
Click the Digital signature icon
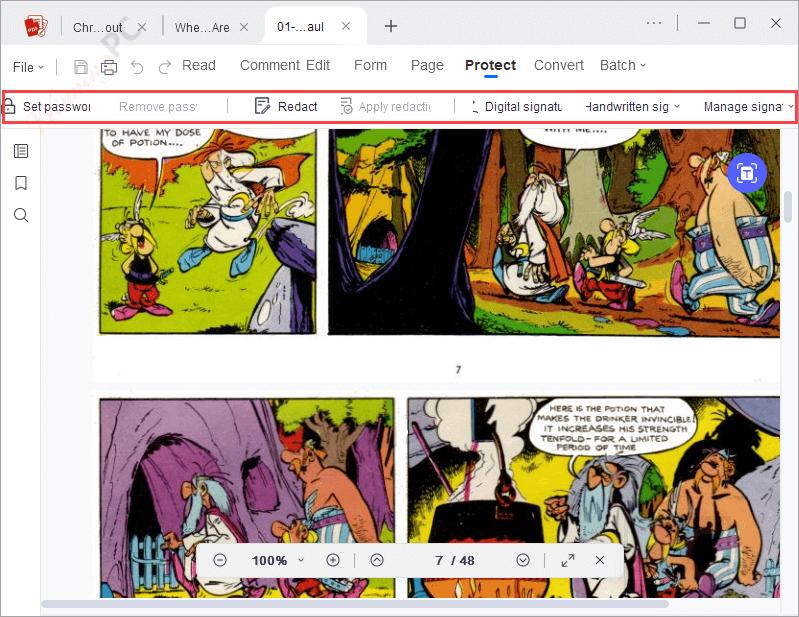coord(474,106)
